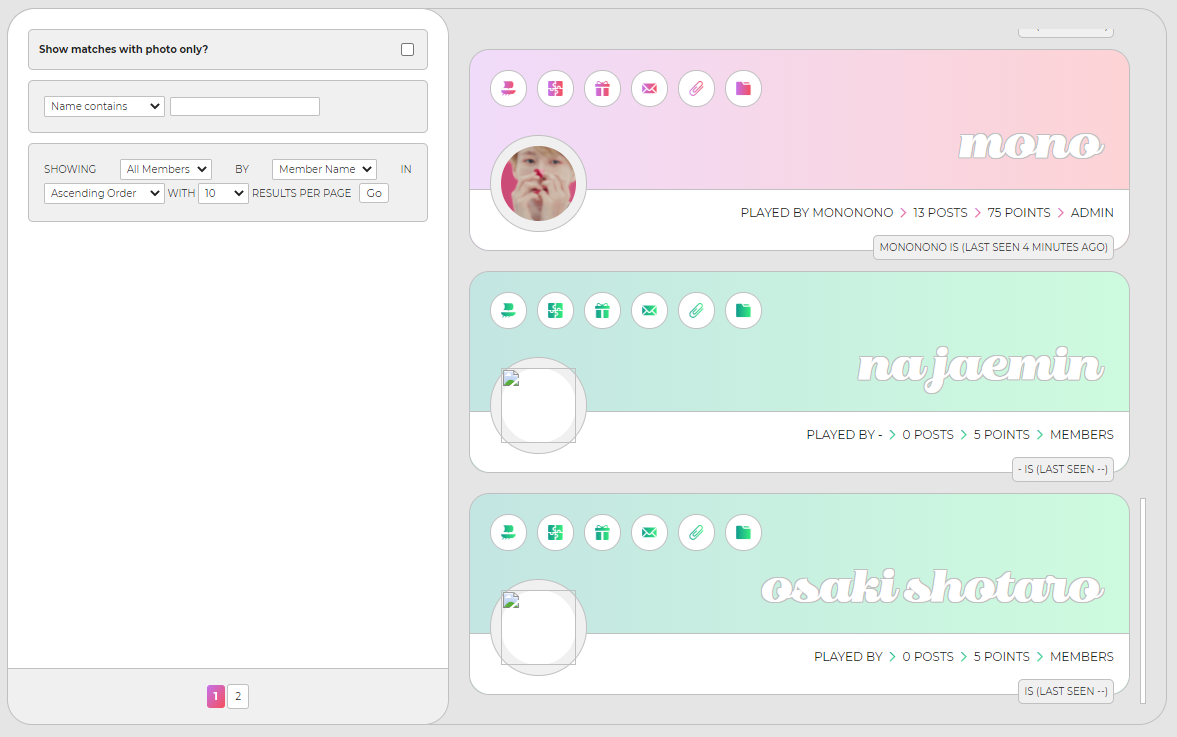1177x737 pixels.
Task: Open the gift icon on mono's card
Action: point(602,89)
